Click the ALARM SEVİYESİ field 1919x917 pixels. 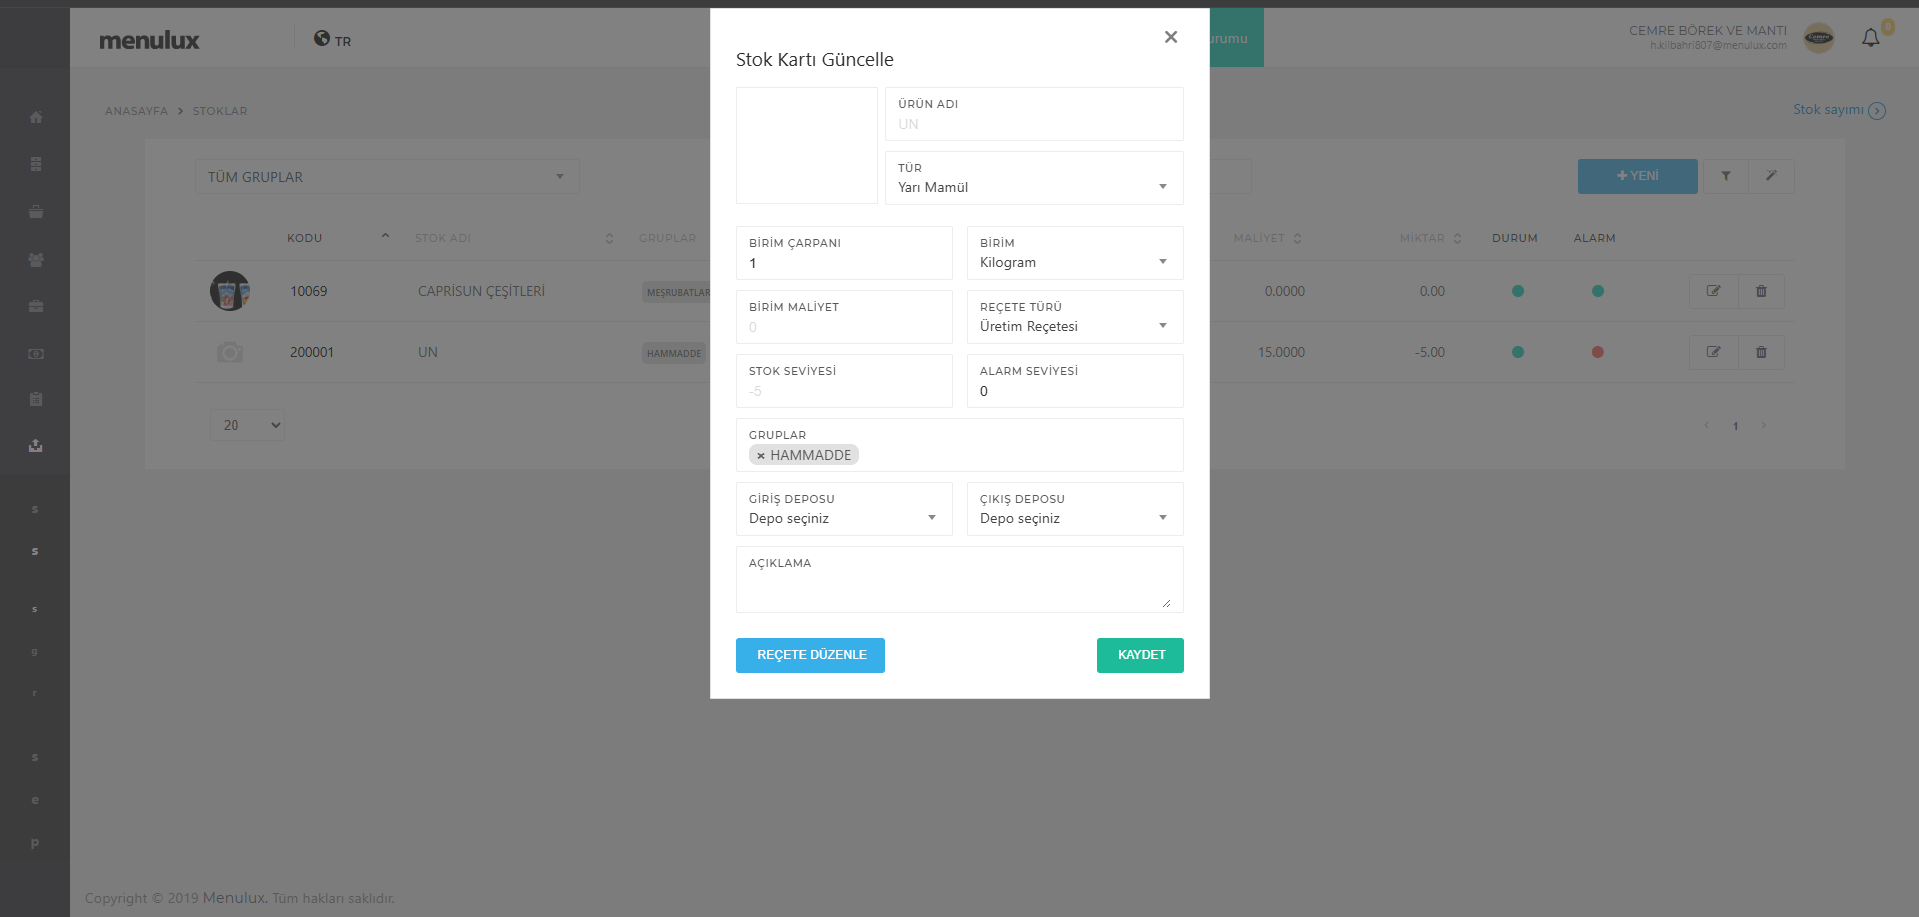(x=1075, y=381)
